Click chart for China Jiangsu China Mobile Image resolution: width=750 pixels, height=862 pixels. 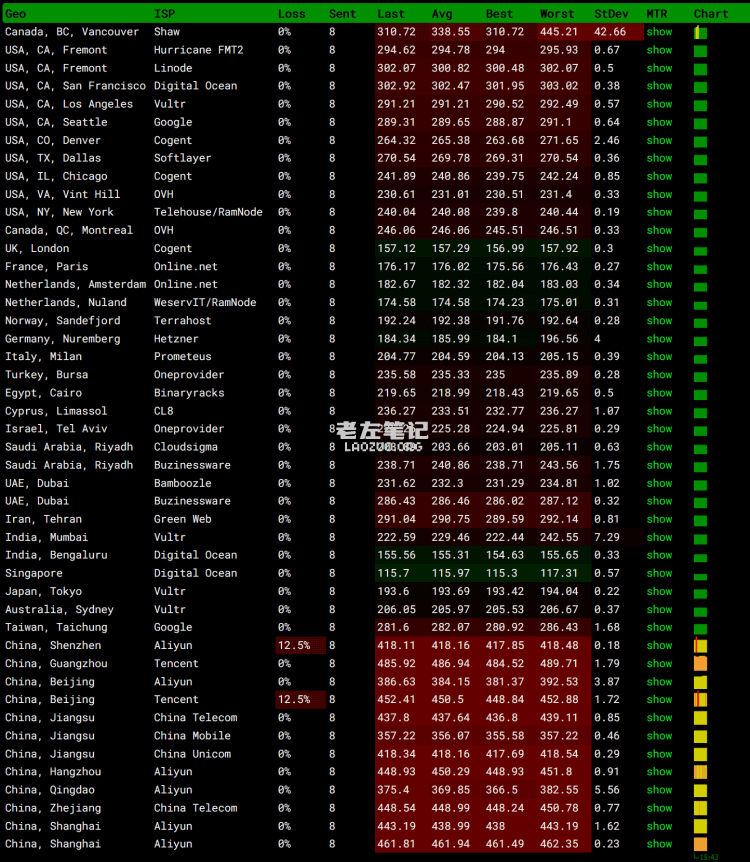coord(701,736)
